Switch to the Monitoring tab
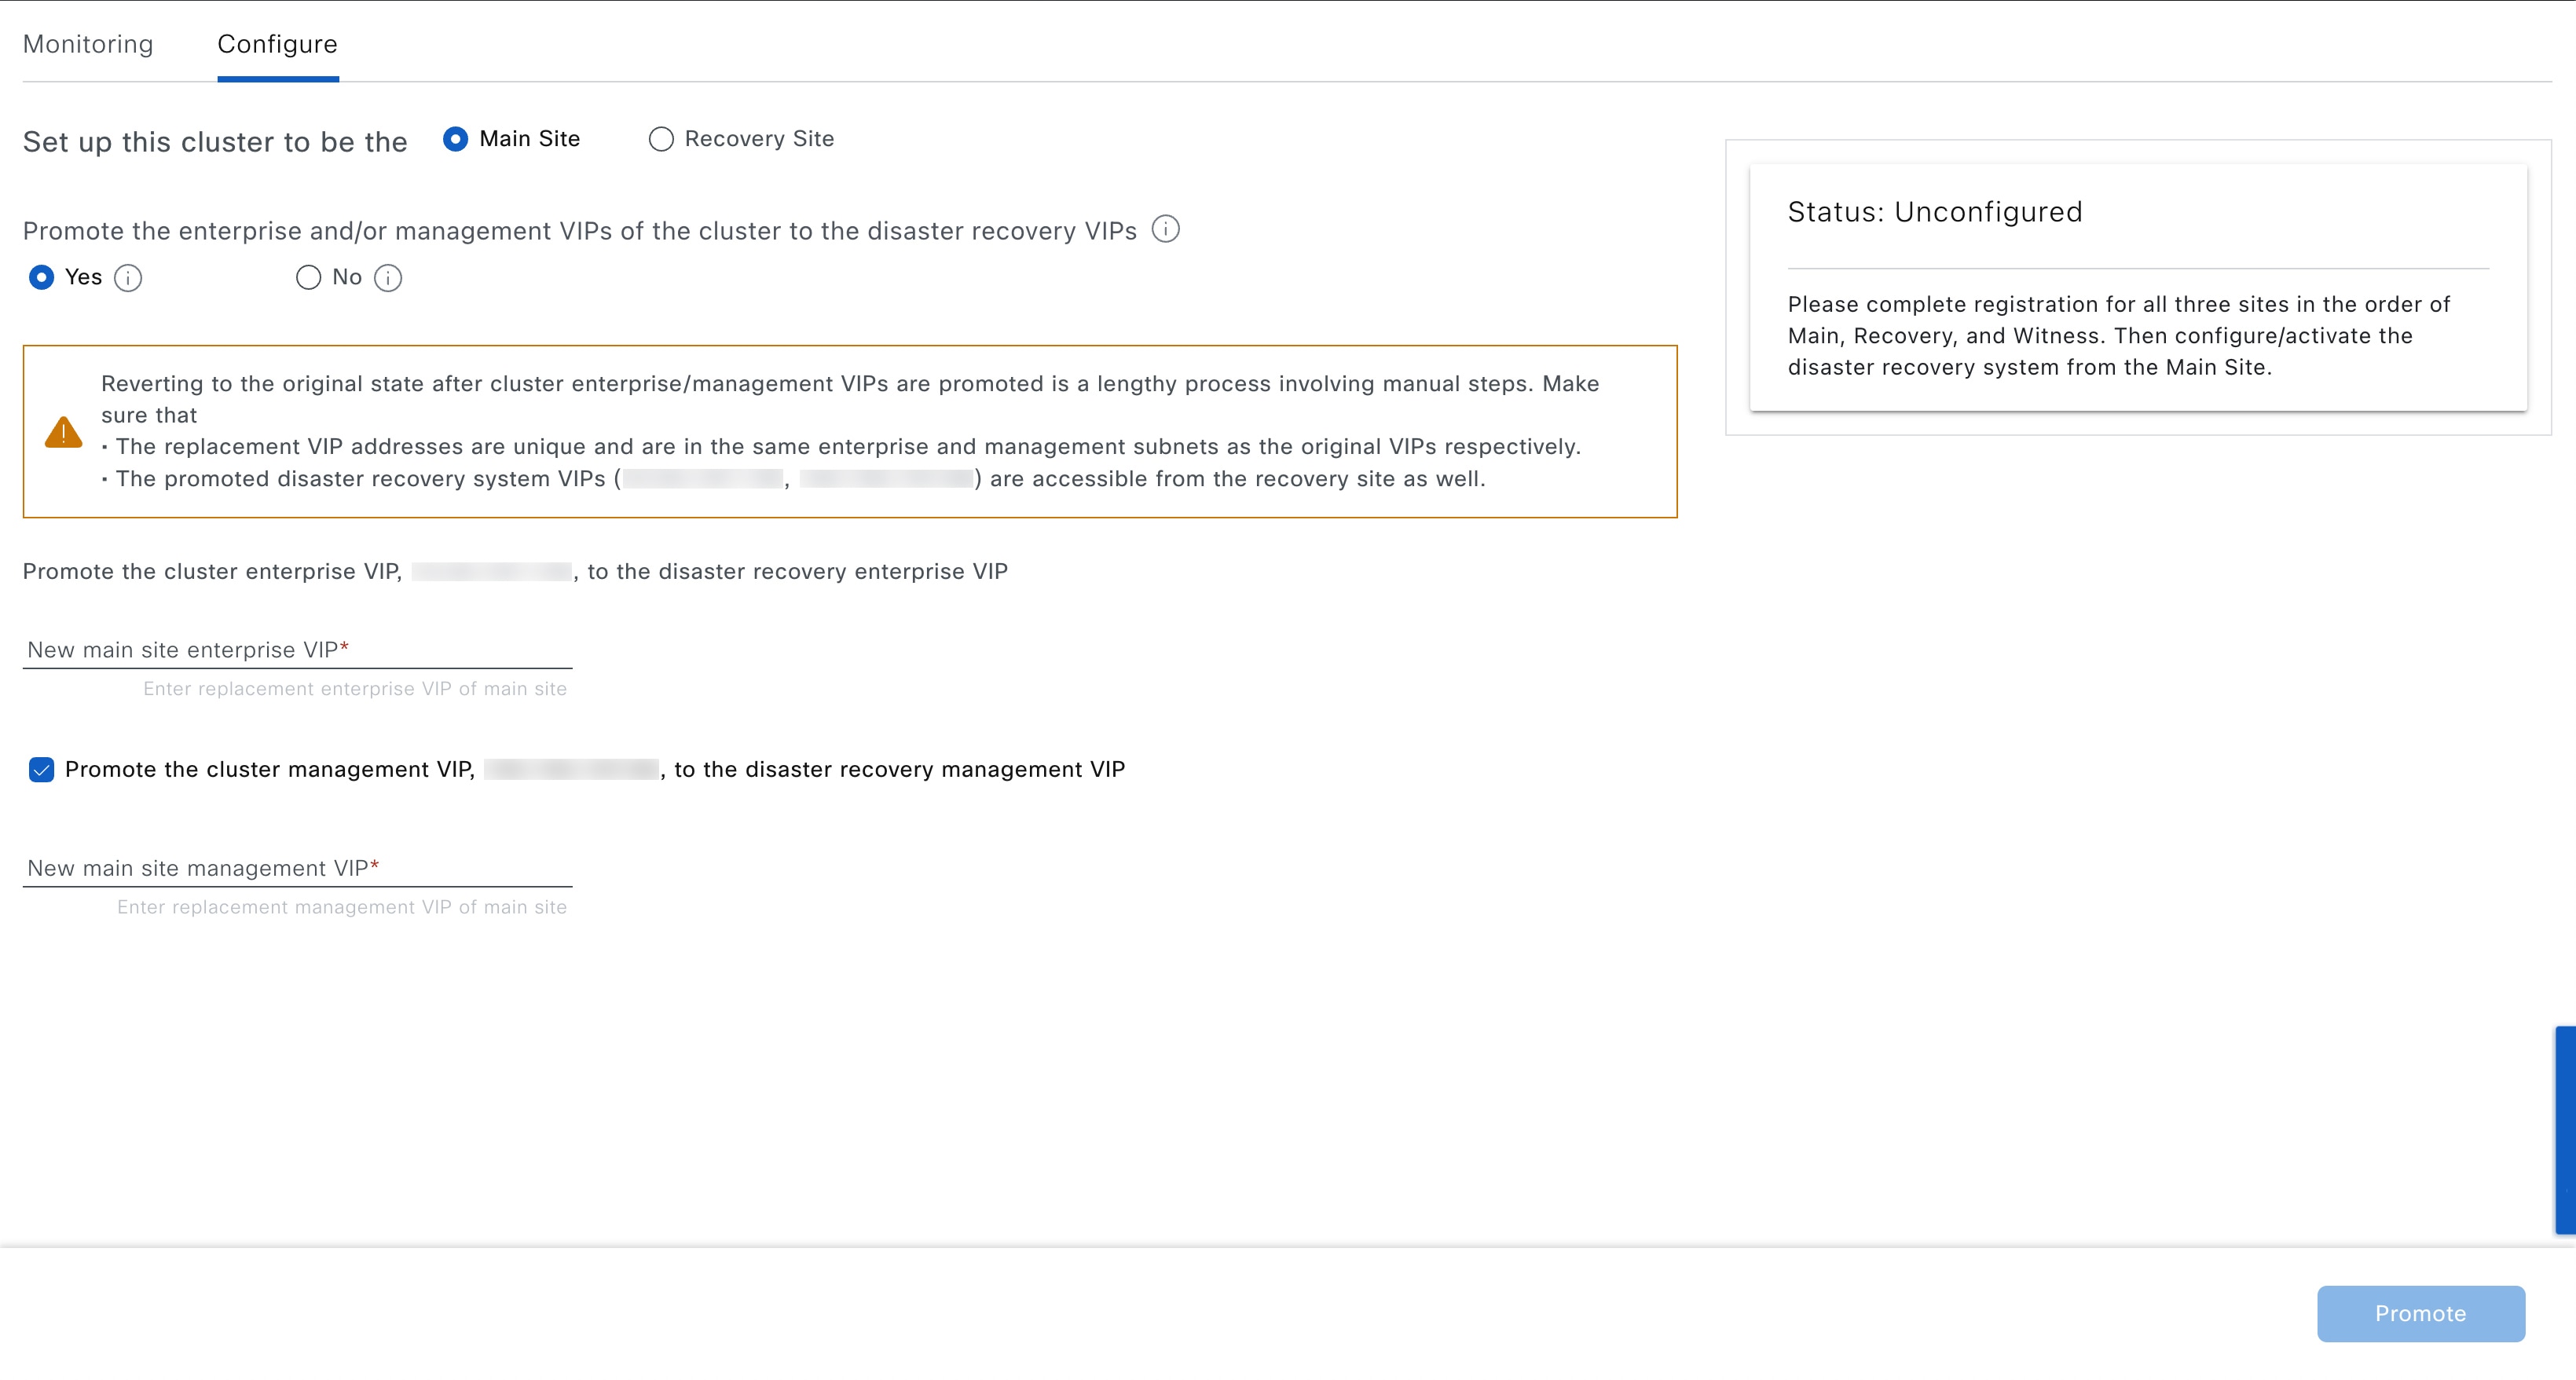The height and width of the screenshot is (1380, 2576). (88, 44)
